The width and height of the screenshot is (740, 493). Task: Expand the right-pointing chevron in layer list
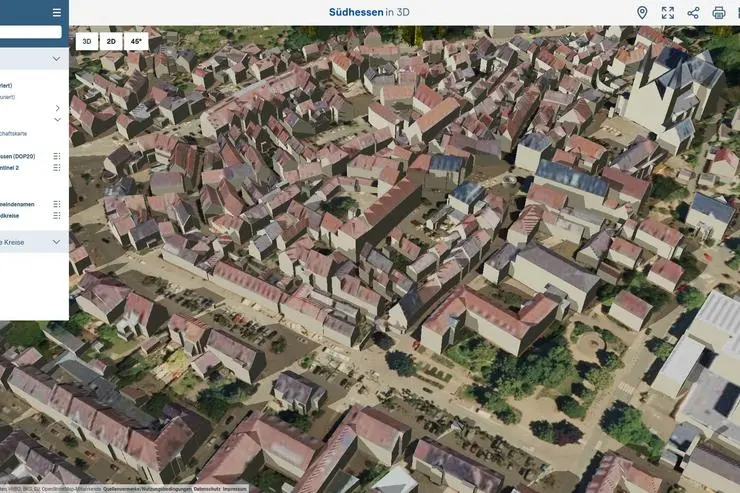pos(57,108)
